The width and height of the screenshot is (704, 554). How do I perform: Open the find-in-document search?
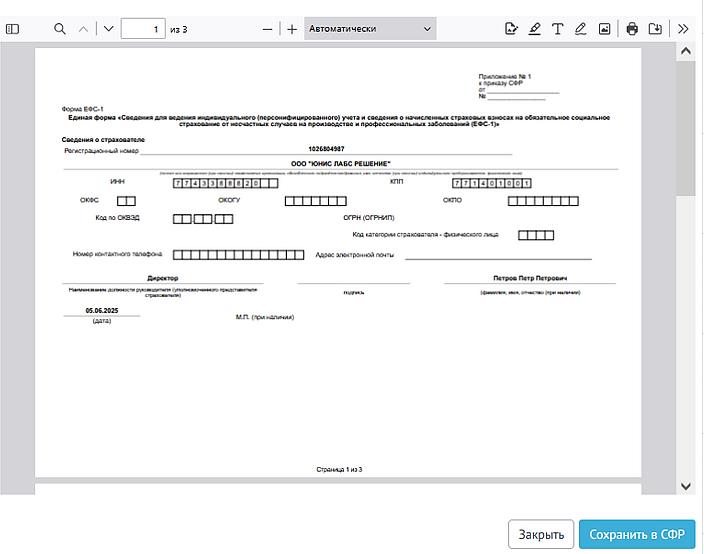click(x=60, y=29)
